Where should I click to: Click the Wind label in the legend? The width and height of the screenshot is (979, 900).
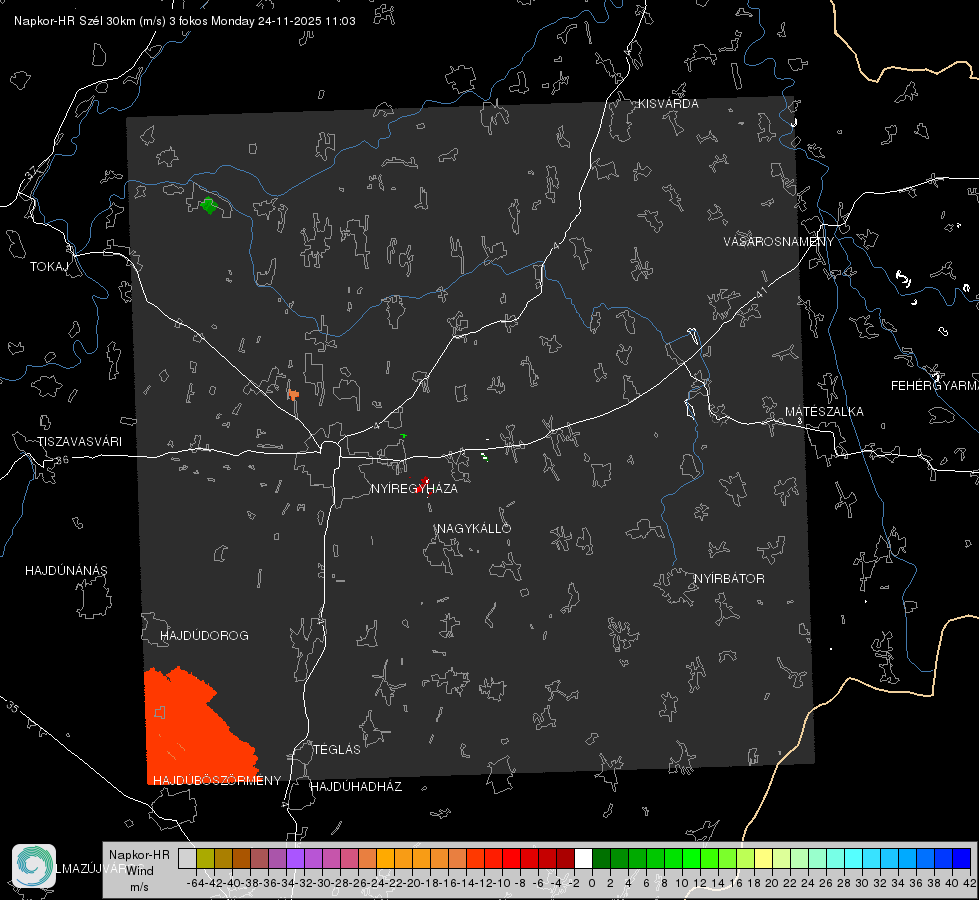[x=140, y=871]
